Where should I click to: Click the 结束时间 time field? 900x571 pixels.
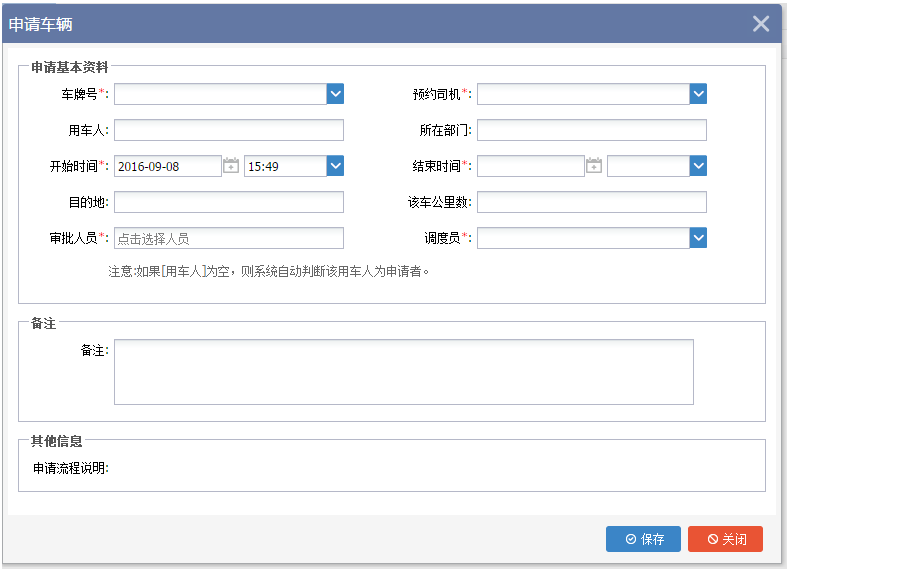pos(648,166)
